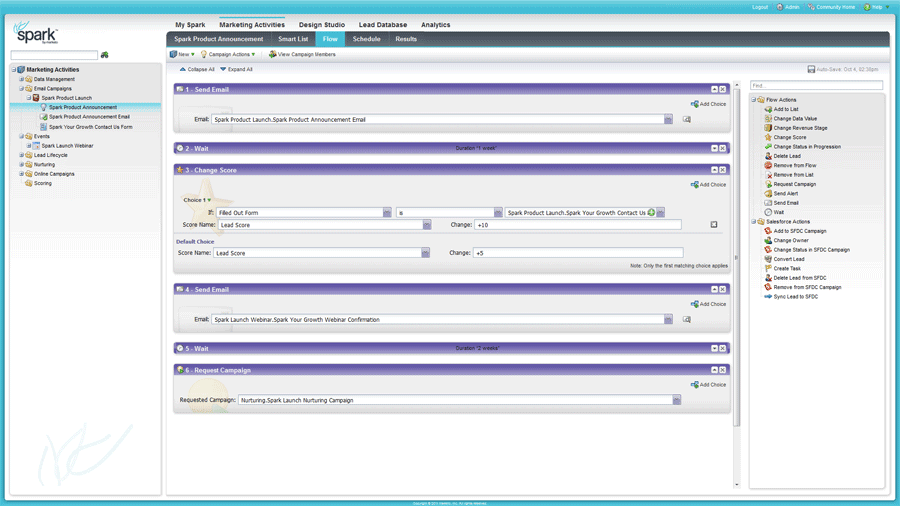Viewport: 900px width, 506px height.
Task: Open the Default Choice Score Name dropdown
Action: click(425, 253)
